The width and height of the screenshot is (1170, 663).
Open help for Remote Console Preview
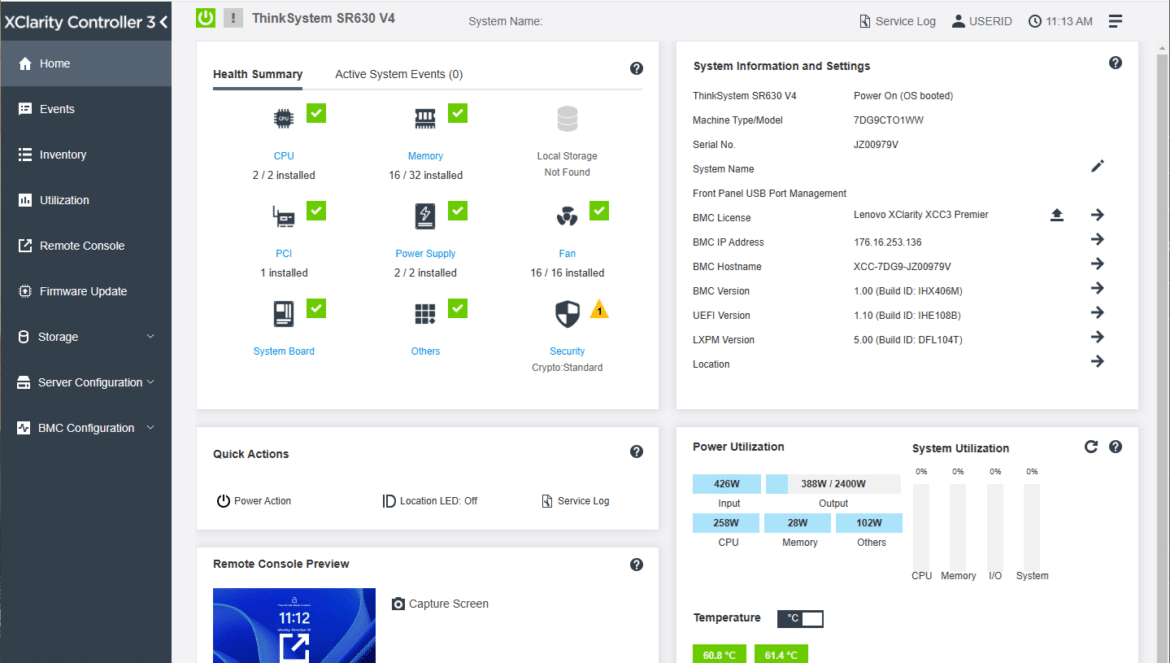click(636, 565)
